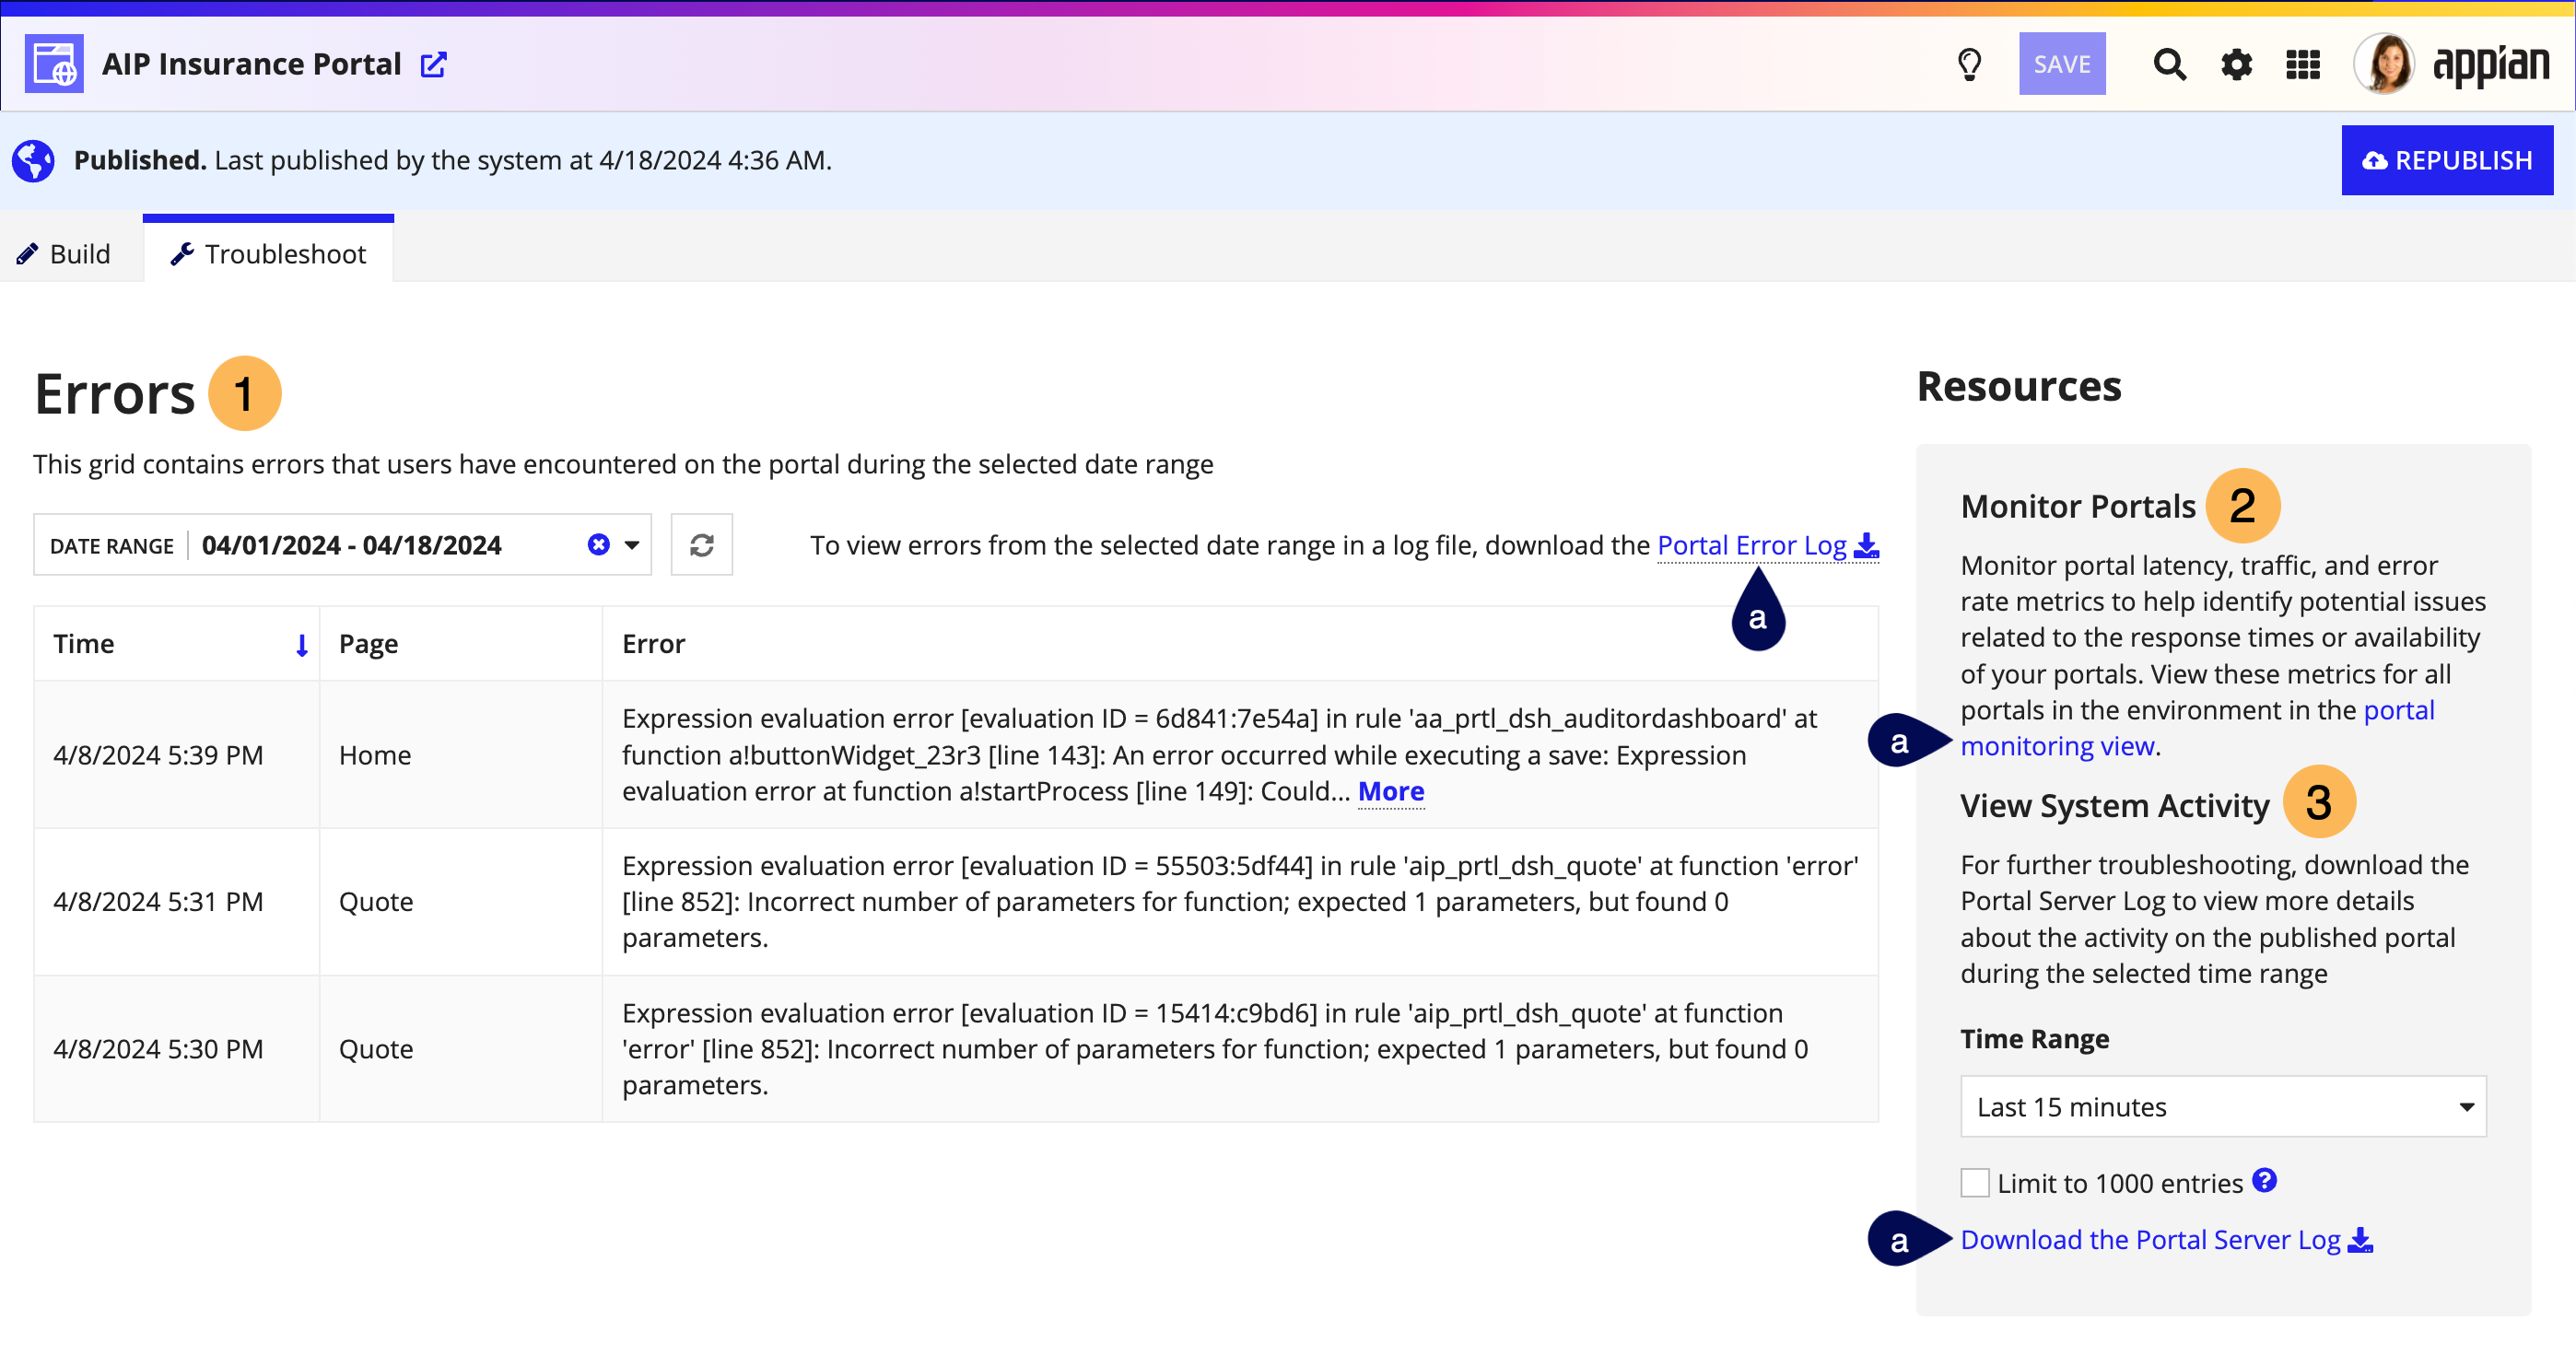Switch to the Build tab
Screen dimensions: 2576x1367
click(64, 254)
